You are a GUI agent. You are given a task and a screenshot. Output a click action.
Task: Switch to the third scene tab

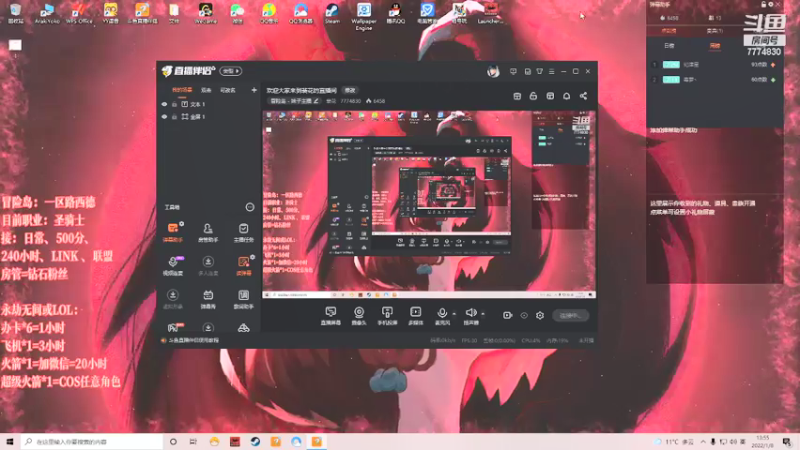tap(228, 90)
